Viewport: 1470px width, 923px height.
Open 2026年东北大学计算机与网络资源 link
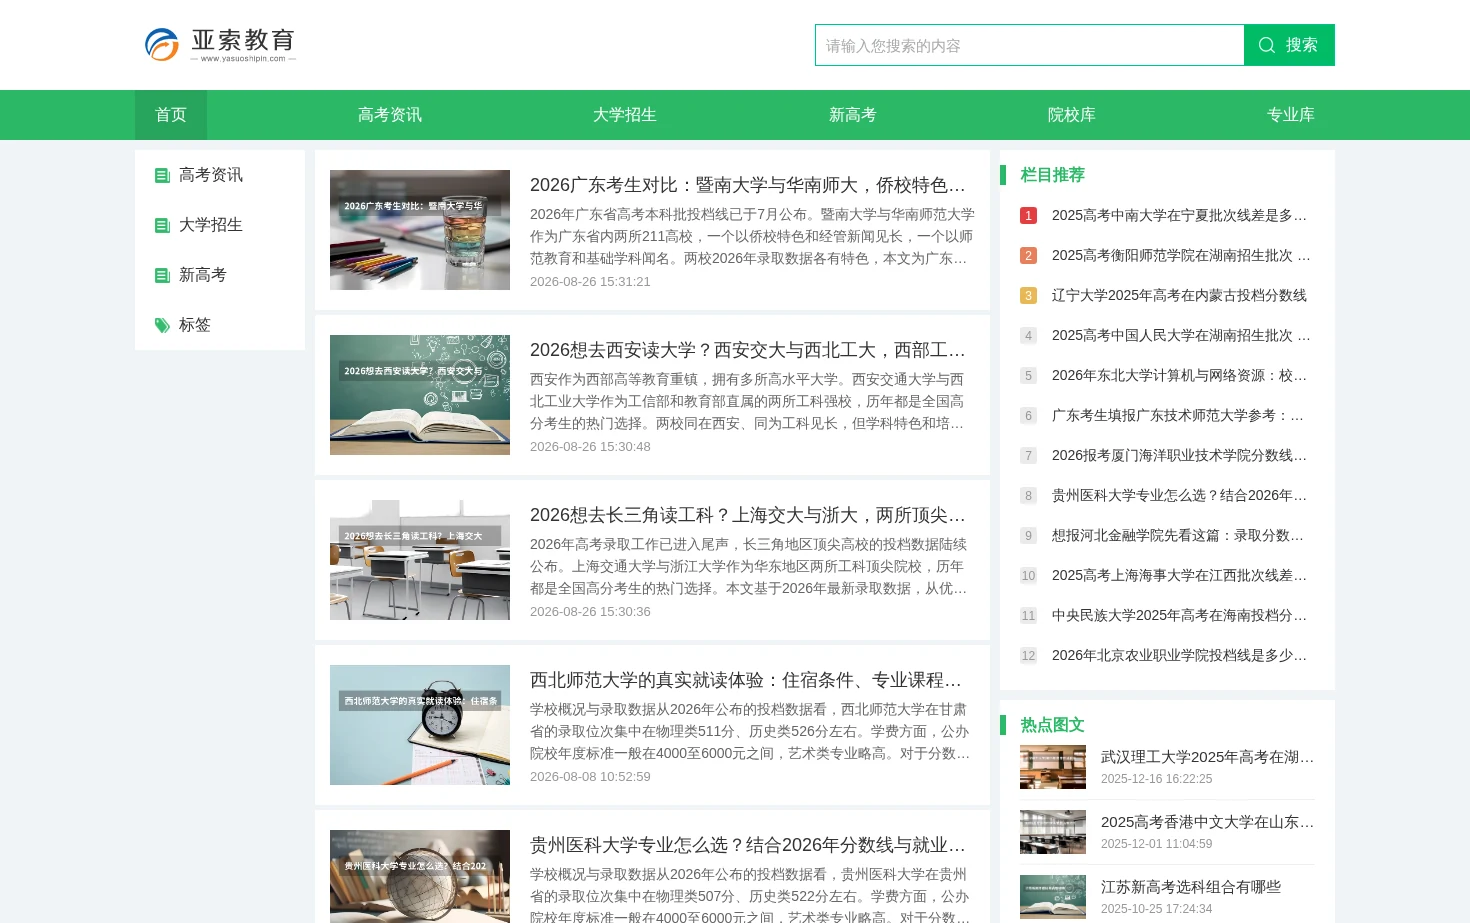pyautogui.click(x=1180, y=375)
